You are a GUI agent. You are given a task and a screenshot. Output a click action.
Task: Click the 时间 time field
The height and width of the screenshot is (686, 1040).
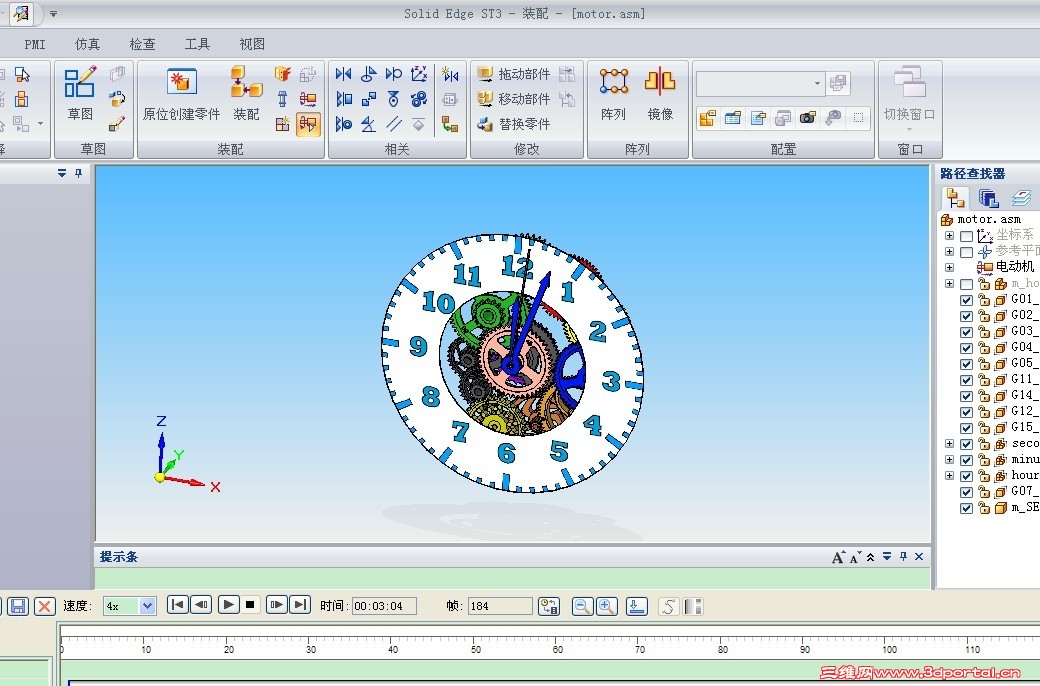tap(384, 606)
